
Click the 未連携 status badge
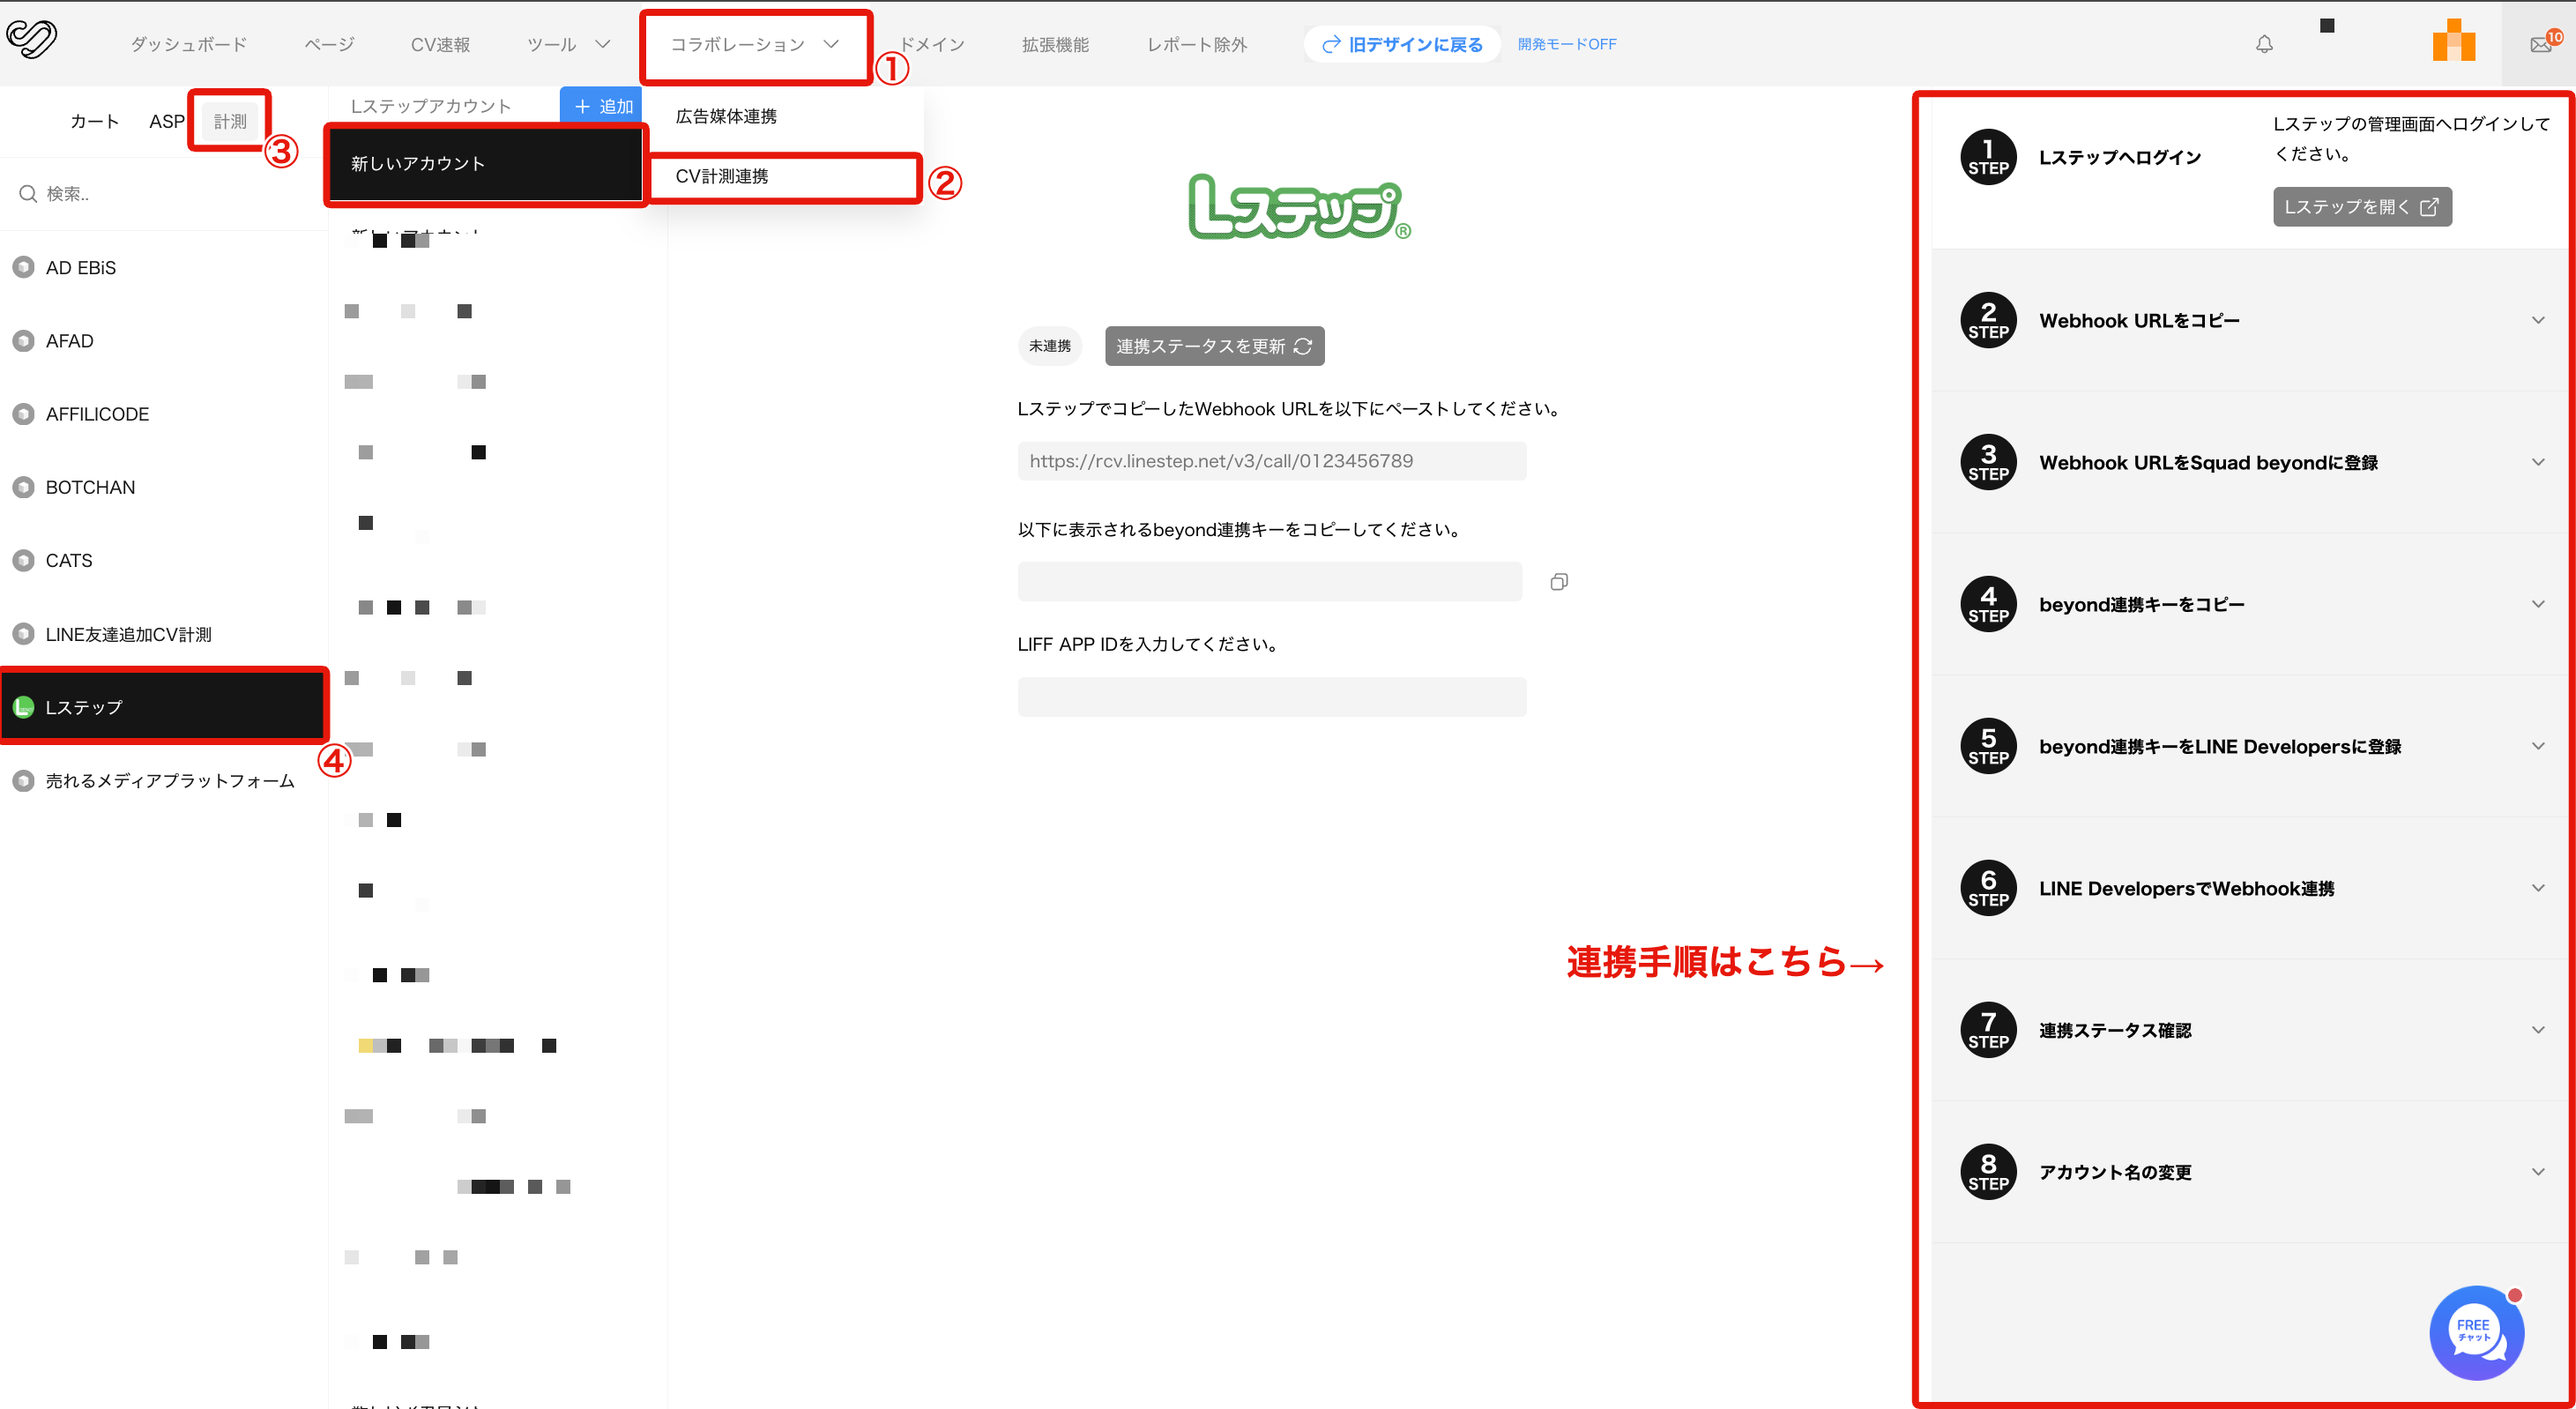(x=1050, y=346)
